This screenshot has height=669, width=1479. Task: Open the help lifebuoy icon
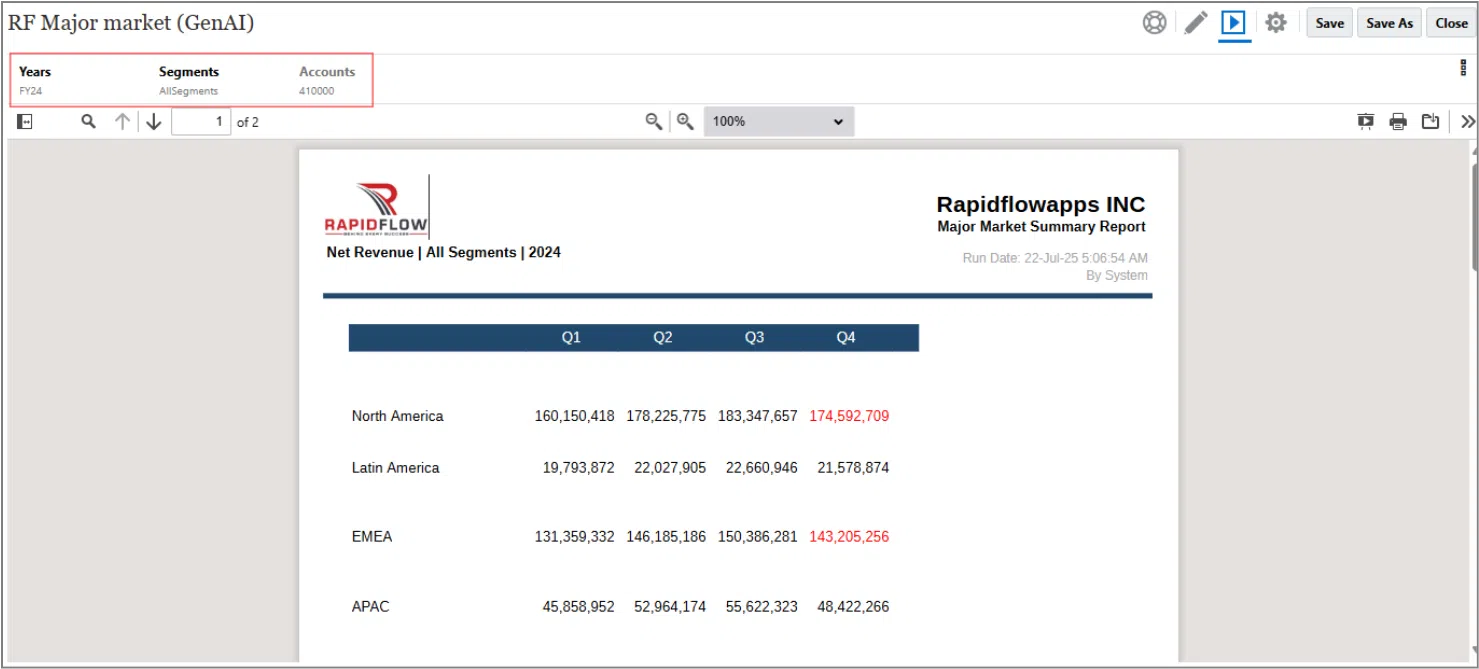pos(1155,23)
